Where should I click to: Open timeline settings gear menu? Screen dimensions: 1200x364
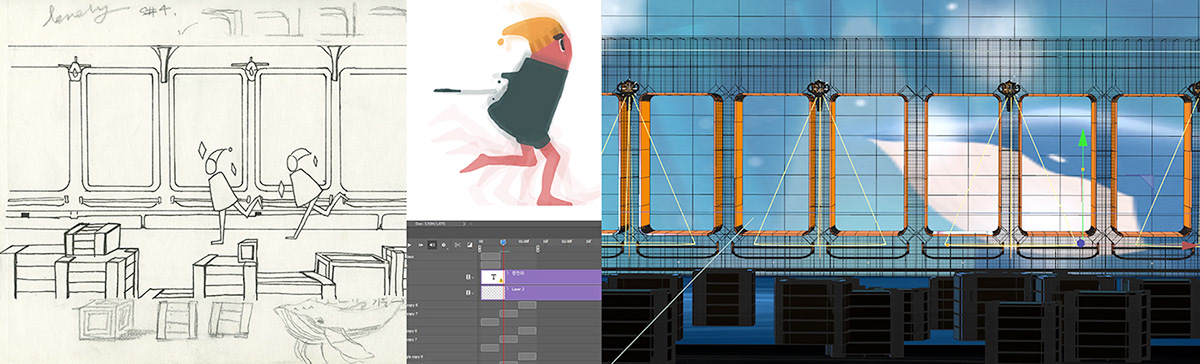[x=444, y=245]
